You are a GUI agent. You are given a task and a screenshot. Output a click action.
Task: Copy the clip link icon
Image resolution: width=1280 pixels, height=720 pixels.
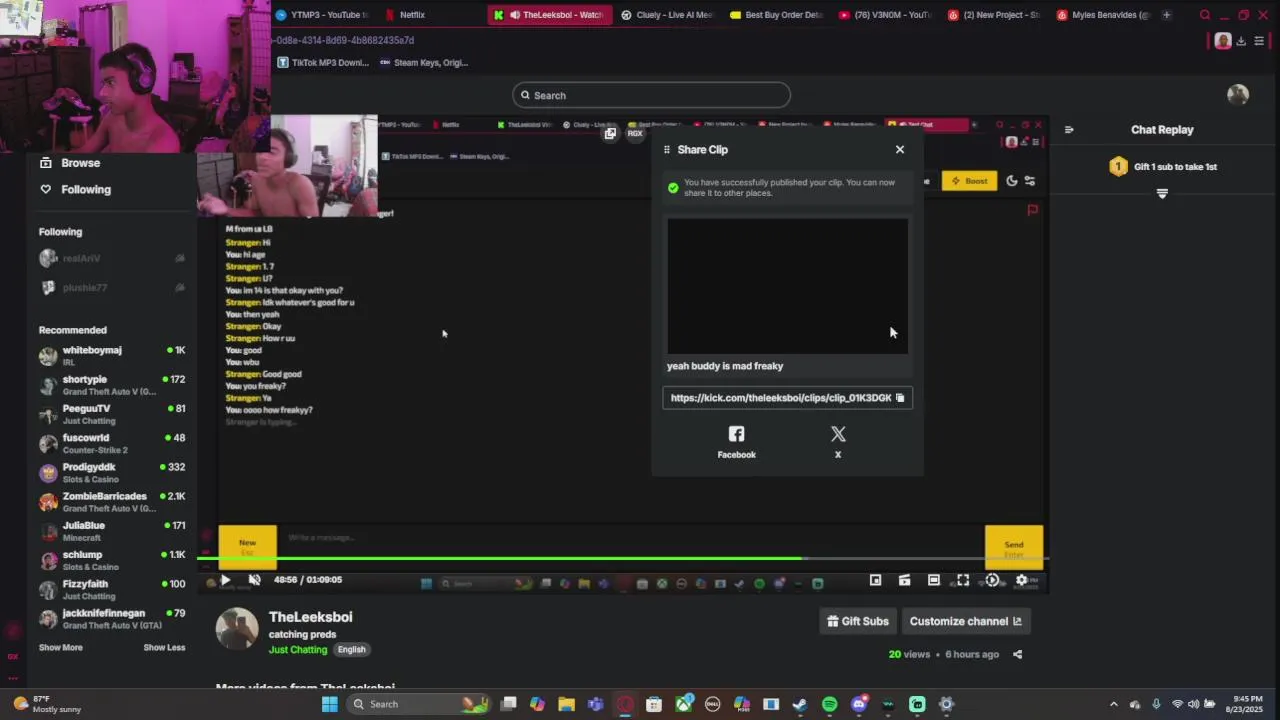900,398
